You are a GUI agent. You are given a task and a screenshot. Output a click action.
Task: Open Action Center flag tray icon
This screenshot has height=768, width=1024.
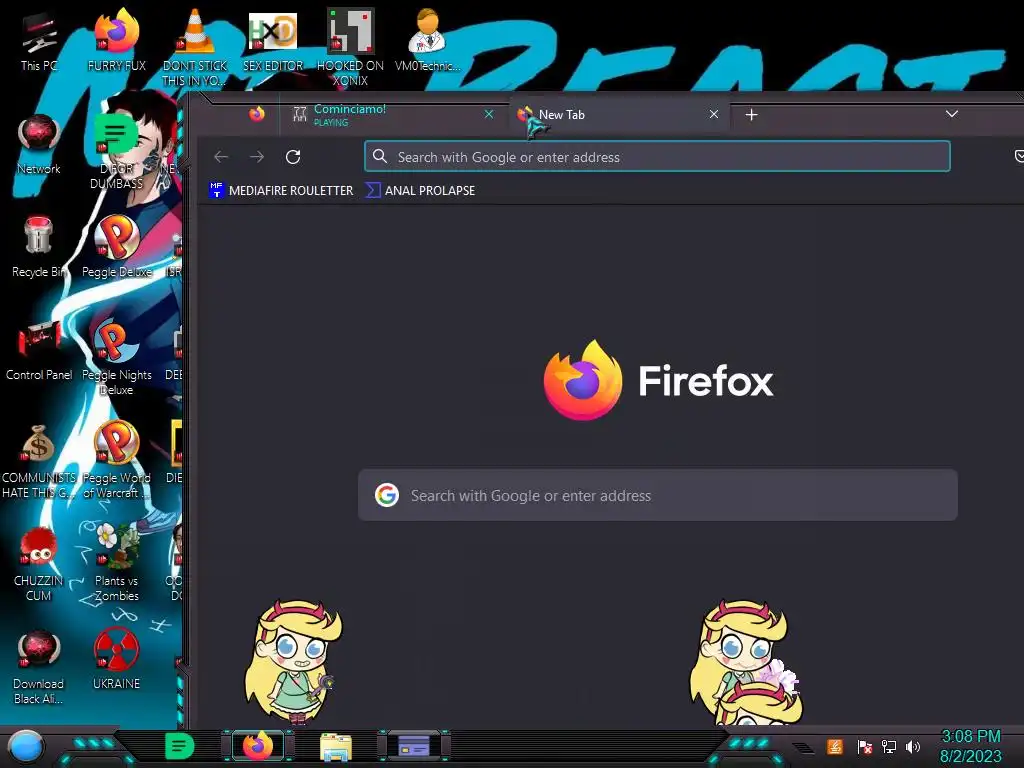864,746
